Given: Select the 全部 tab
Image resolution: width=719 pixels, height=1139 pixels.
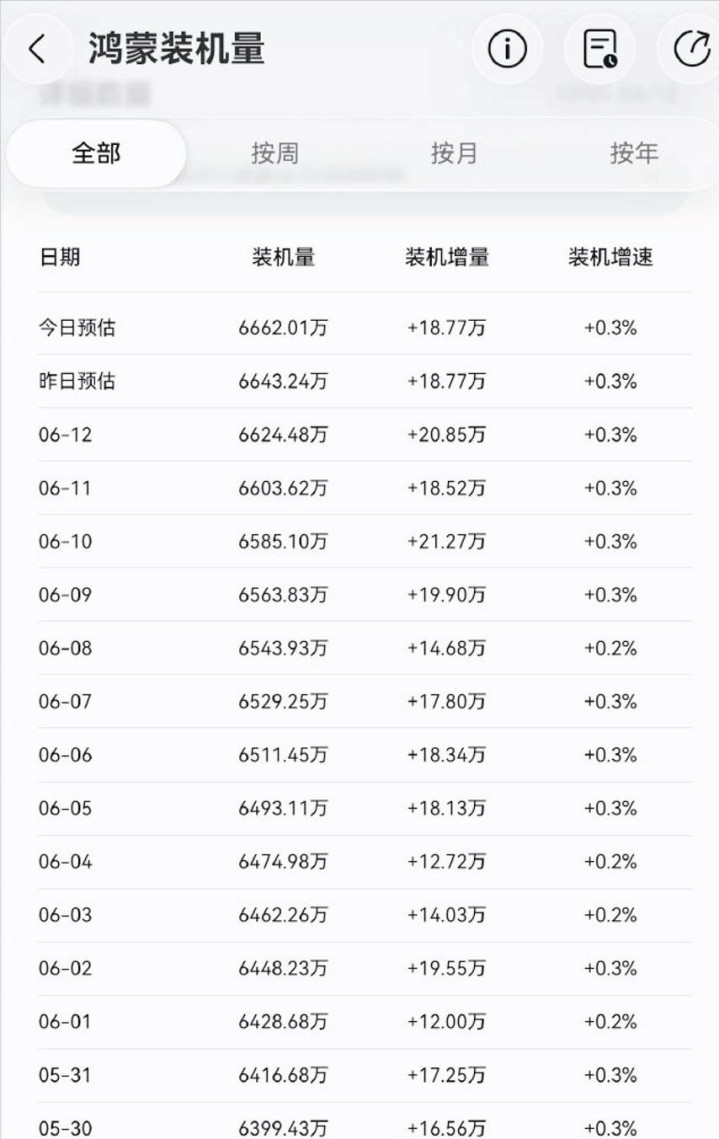Looking at the screenshot, I should point(97,153).
